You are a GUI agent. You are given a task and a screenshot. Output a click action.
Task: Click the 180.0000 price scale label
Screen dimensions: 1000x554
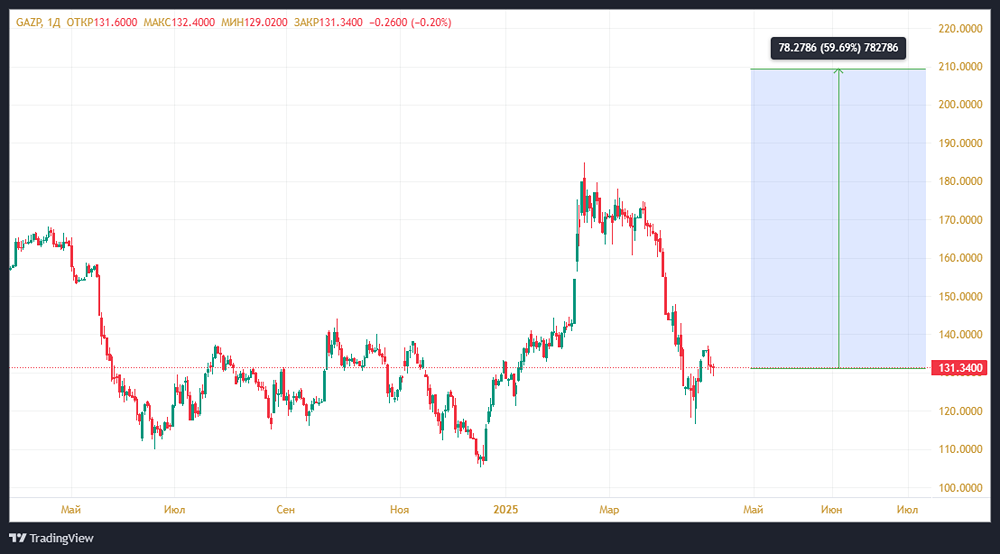click(x=960, y=182)
